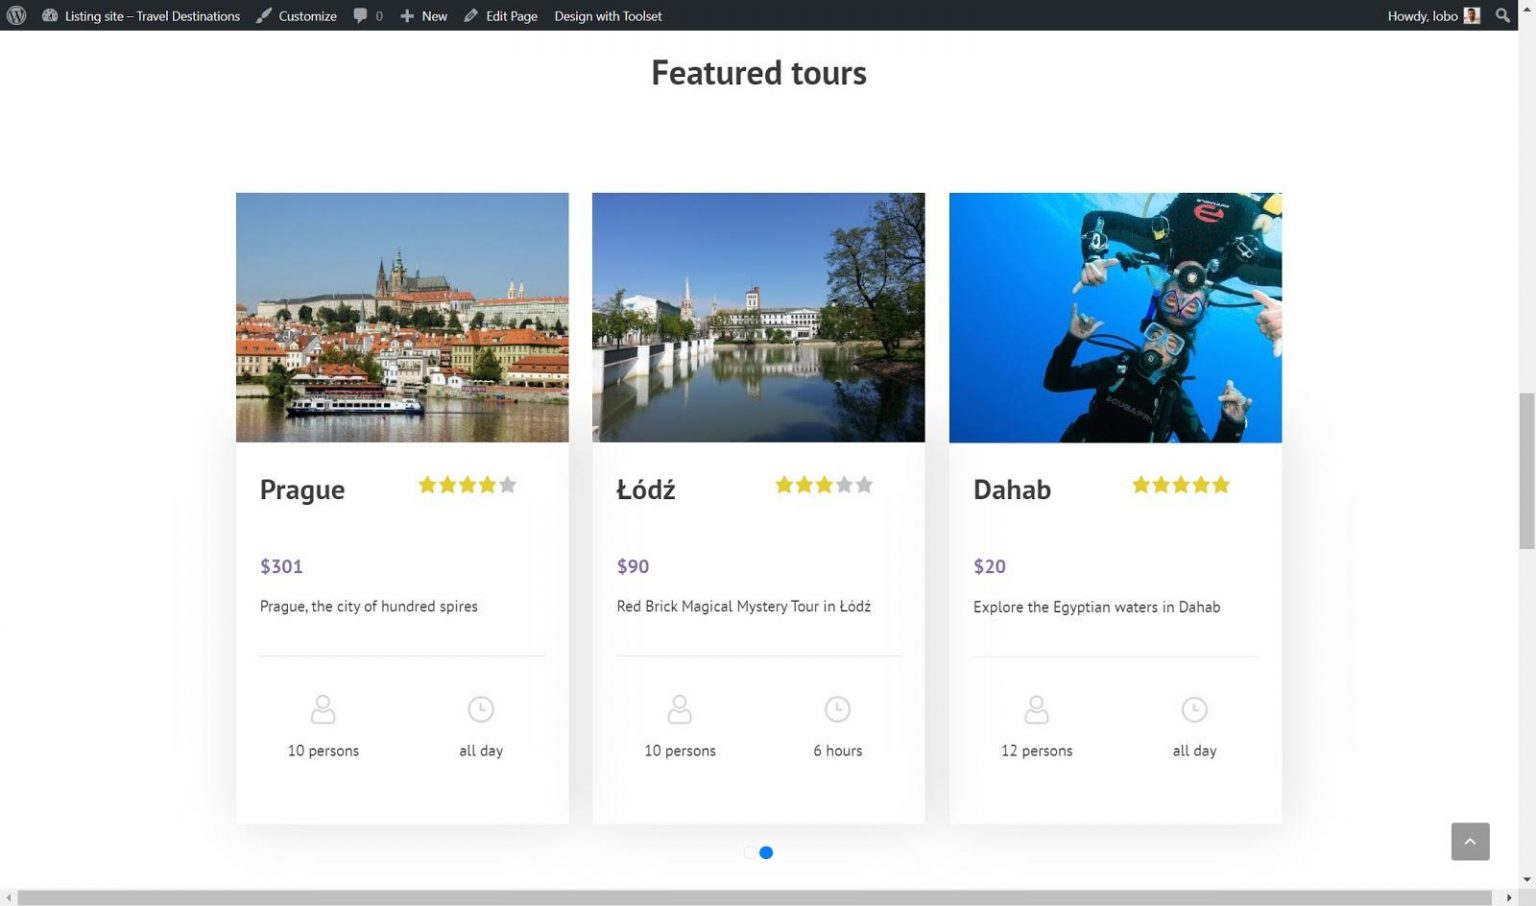This screenshot has width=1536, height=906.
Task: Open the site search in admin bar
Action: coord(1503,15)
